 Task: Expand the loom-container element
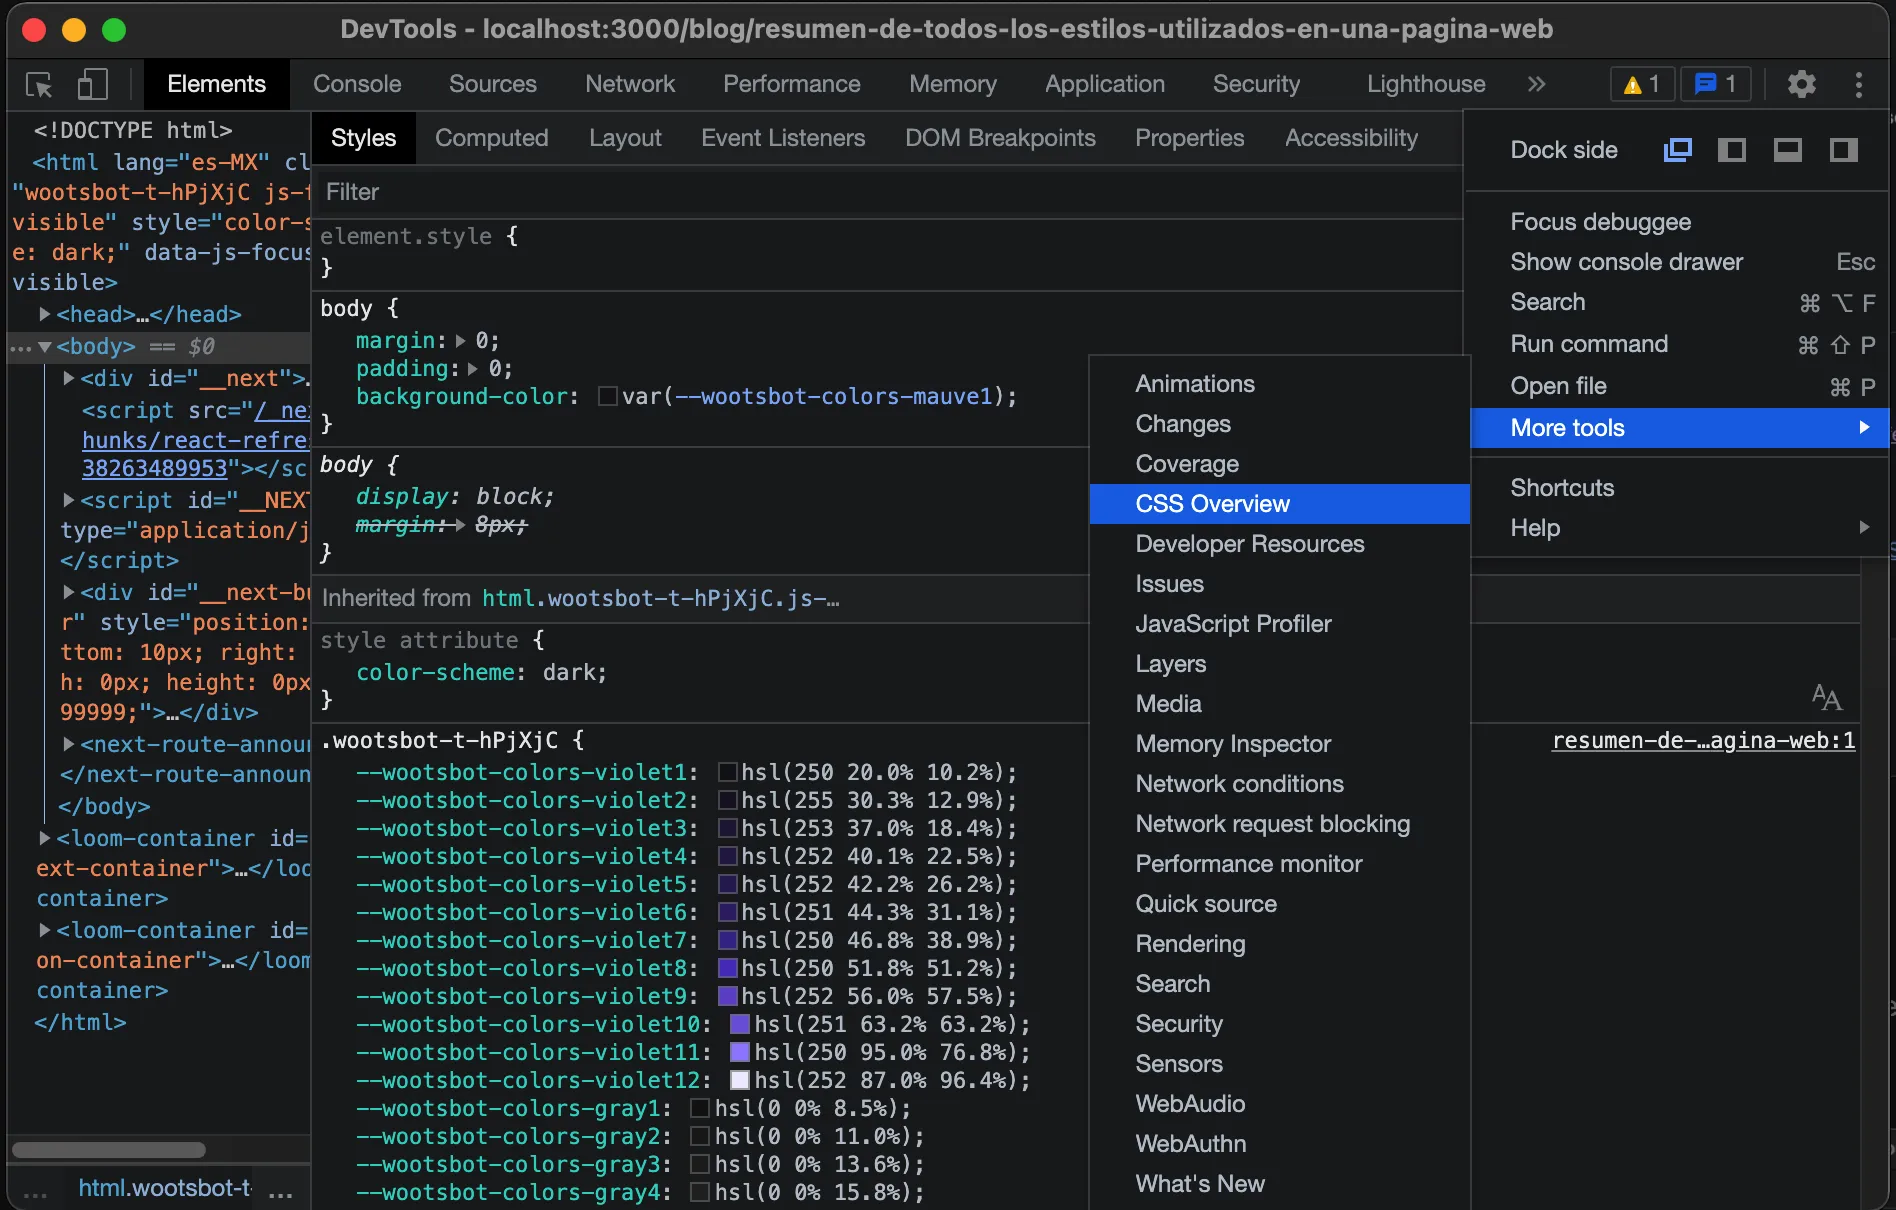click(x=45, y=838)
